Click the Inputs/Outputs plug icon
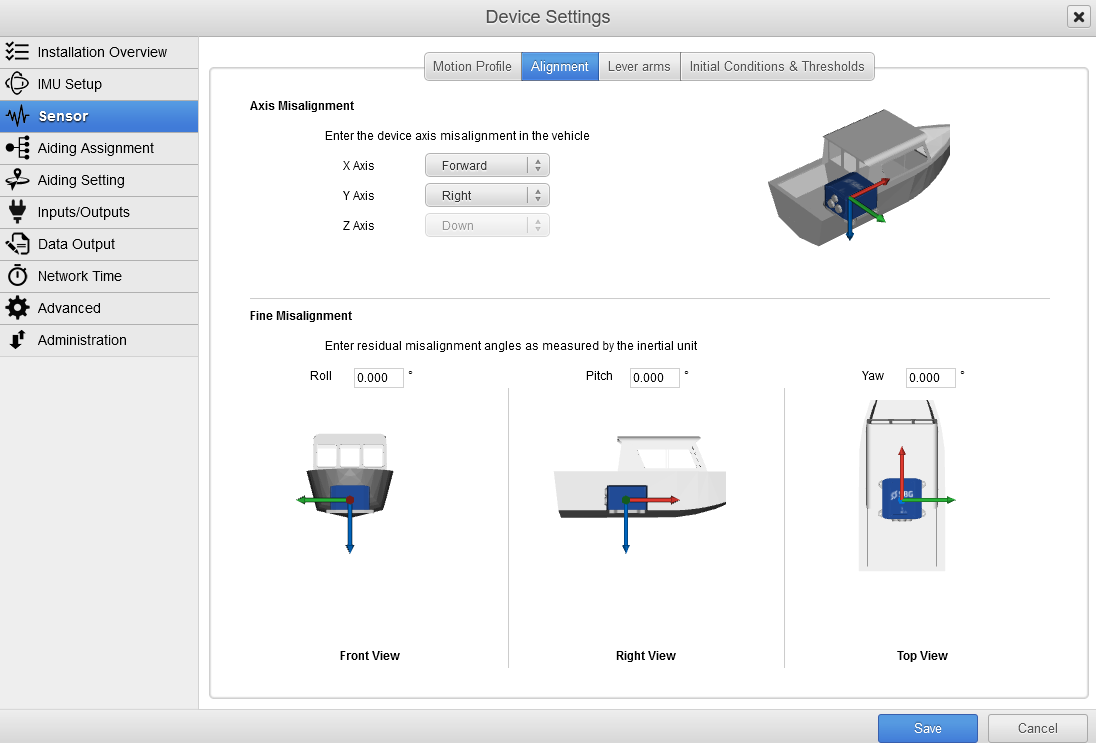1096x743 pixels. [x=17, y=212]
